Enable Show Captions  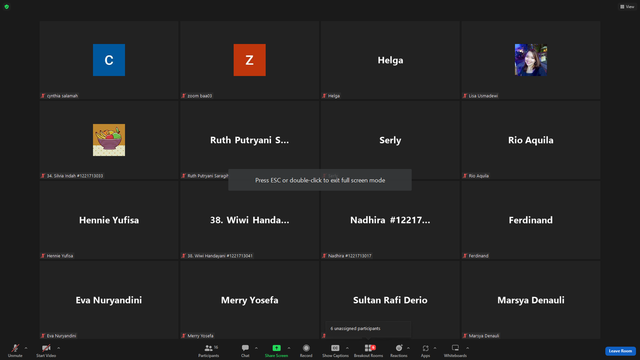[x=335, y=350]
